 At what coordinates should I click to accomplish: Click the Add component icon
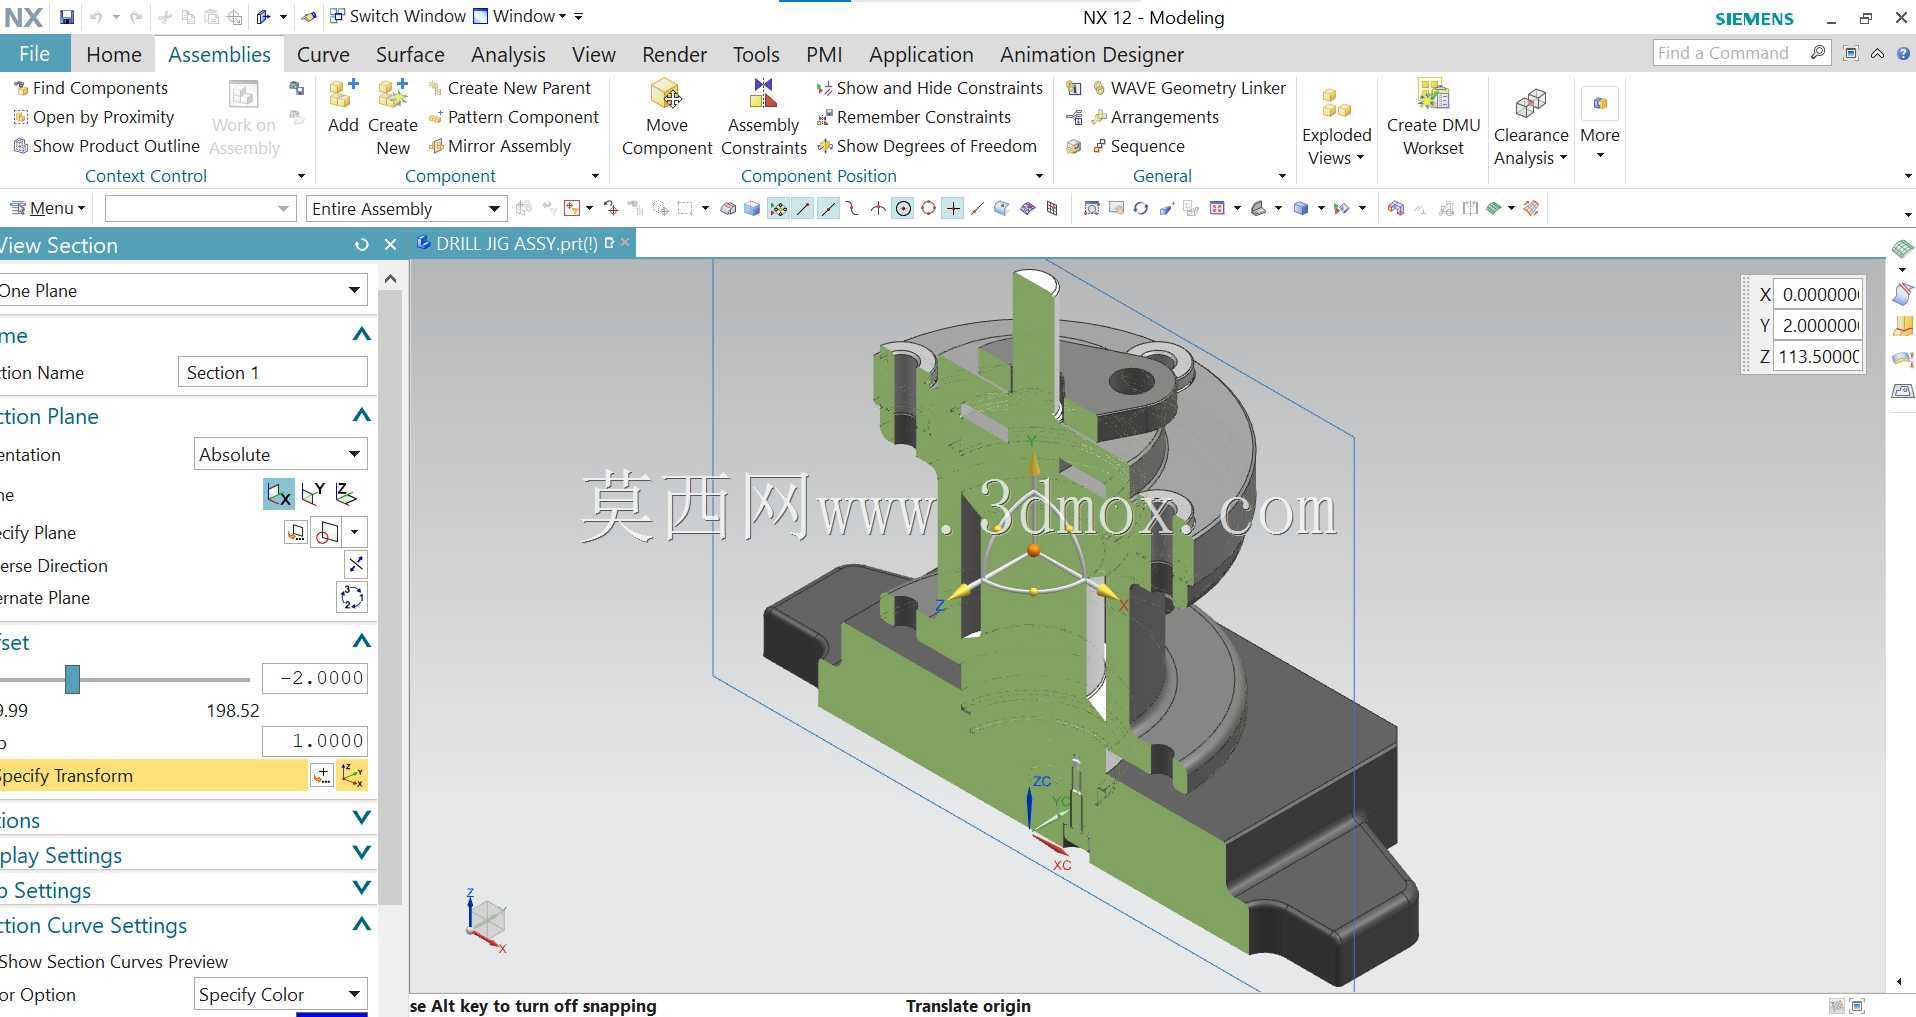[x=343, y=95]
